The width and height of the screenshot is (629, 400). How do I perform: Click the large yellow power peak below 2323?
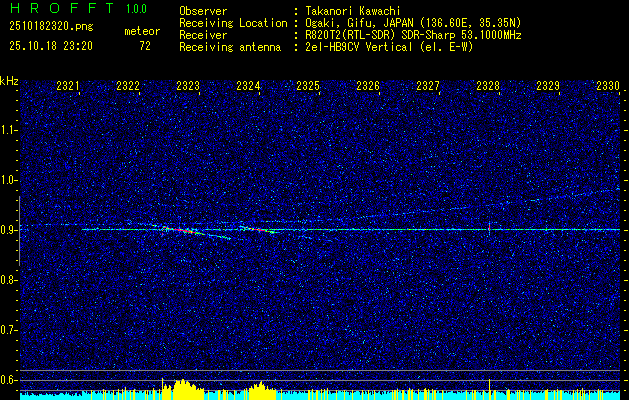coord(183,389)
